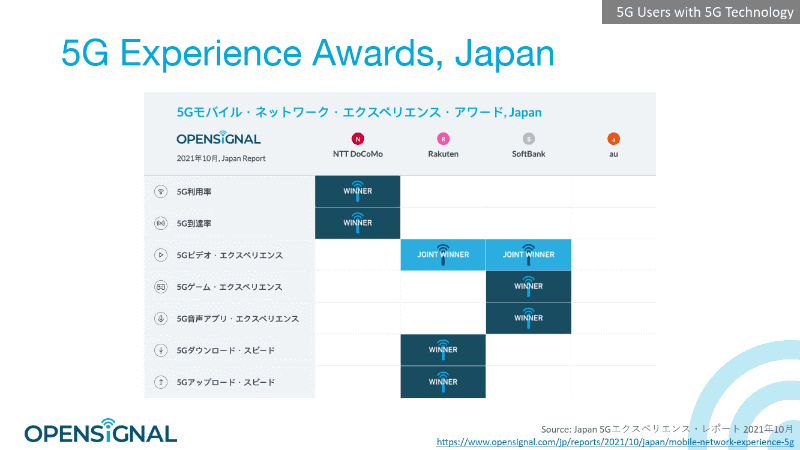800x450 pixels.
Task: Click the 'au' column label
Action: [x=613, y=154]
